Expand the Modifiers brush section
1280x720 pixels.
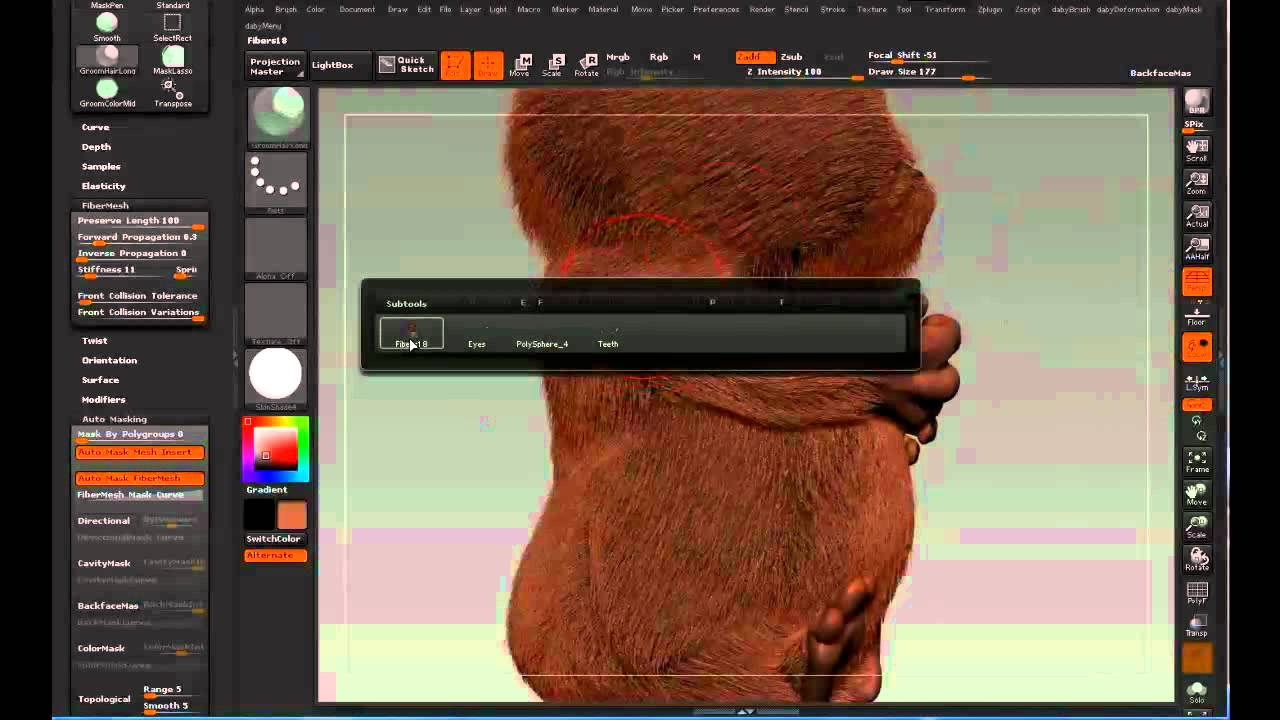click(x=104, y=400)
